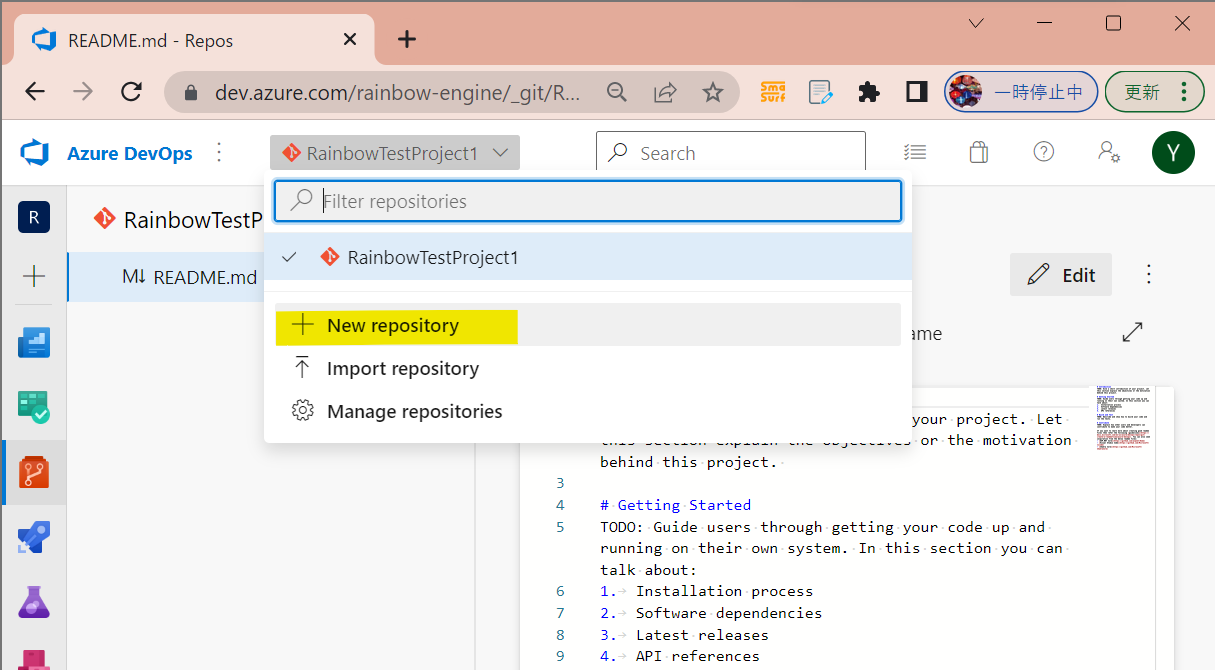The image size is (1215, 670).
Task: Open the notepad pencil extension icon
Action: pos(821,92)
